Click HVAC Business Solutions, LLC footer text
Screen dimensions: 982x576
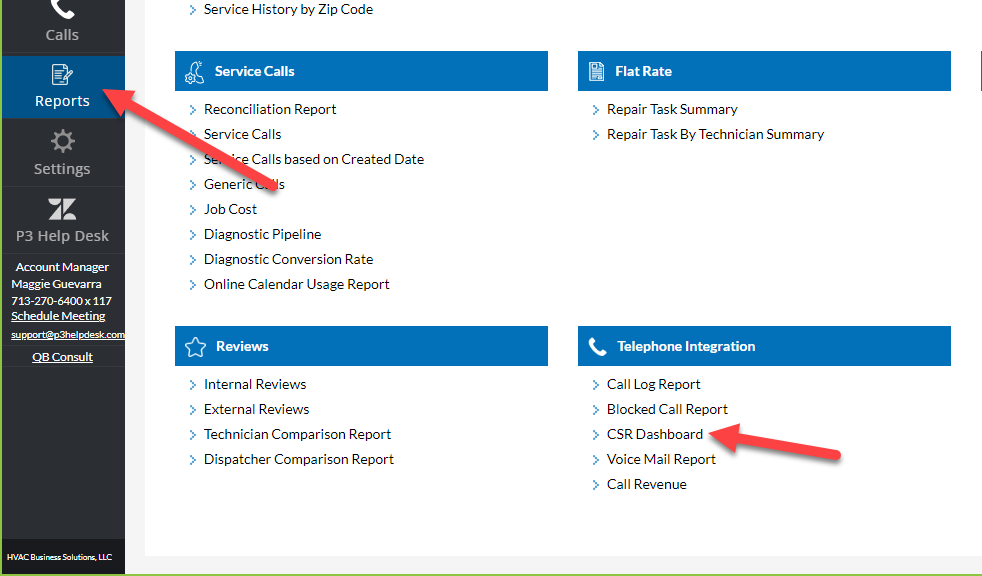coord(59,557)
